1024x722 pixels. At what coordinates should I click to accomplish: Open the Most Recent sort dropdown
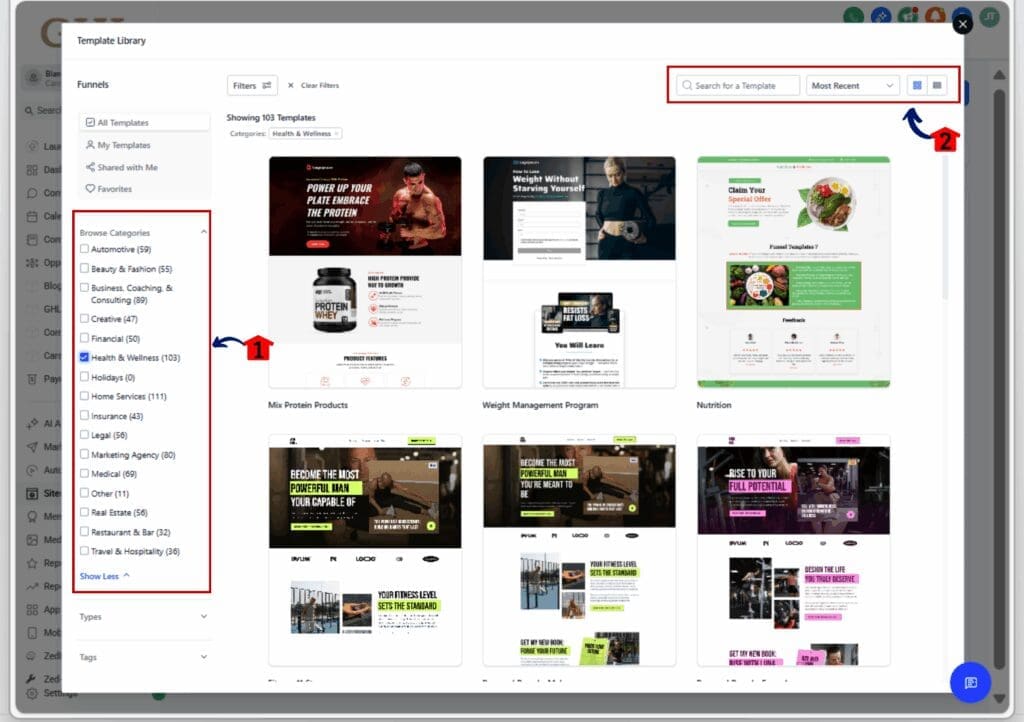coord(852,85)
